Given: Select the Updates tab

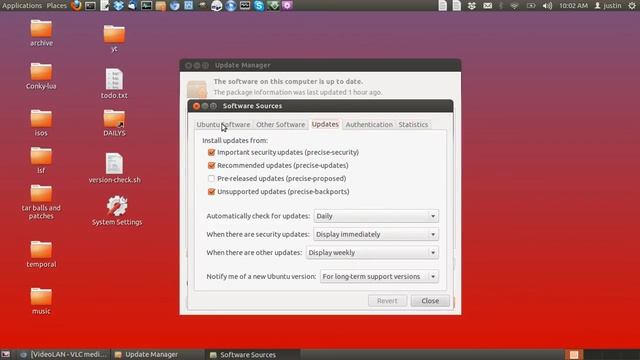Looking at the screenshot, I should click(x=325, y=124).
